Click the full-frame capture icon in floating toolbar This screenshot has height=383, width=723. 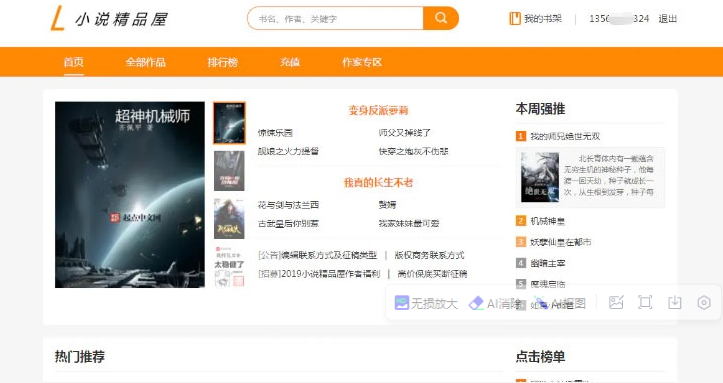pos(645,302)
